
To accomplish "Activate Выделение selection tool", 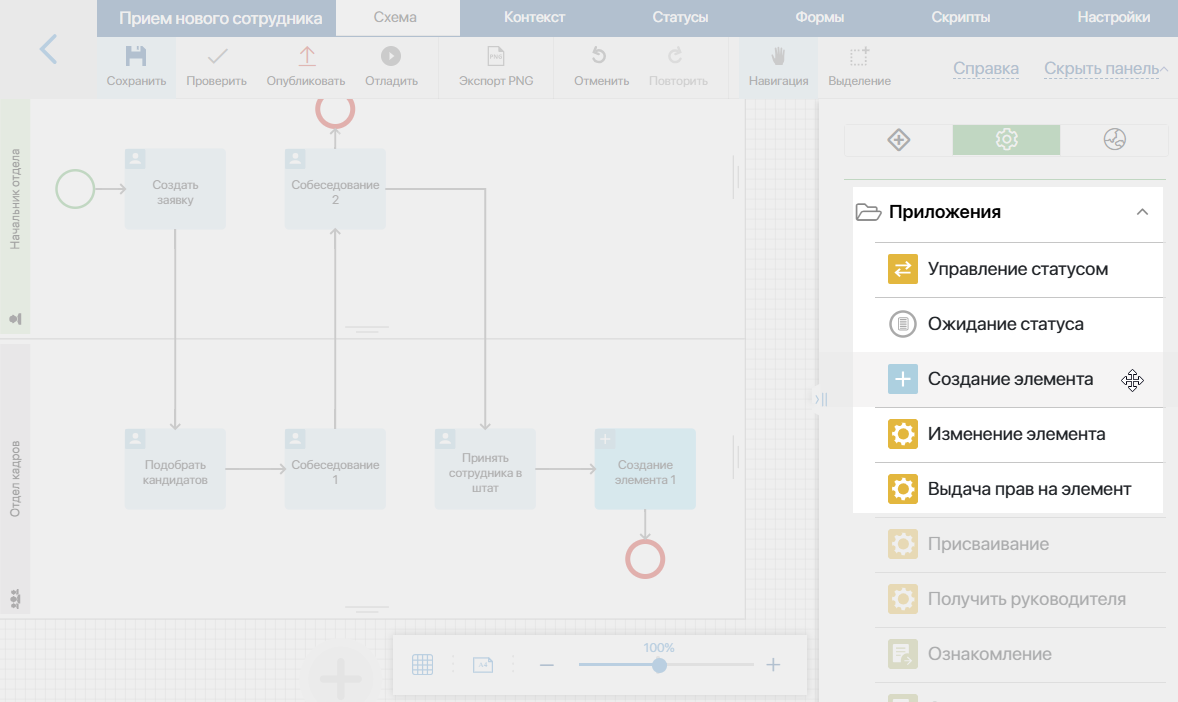I will tap(859, 66).
